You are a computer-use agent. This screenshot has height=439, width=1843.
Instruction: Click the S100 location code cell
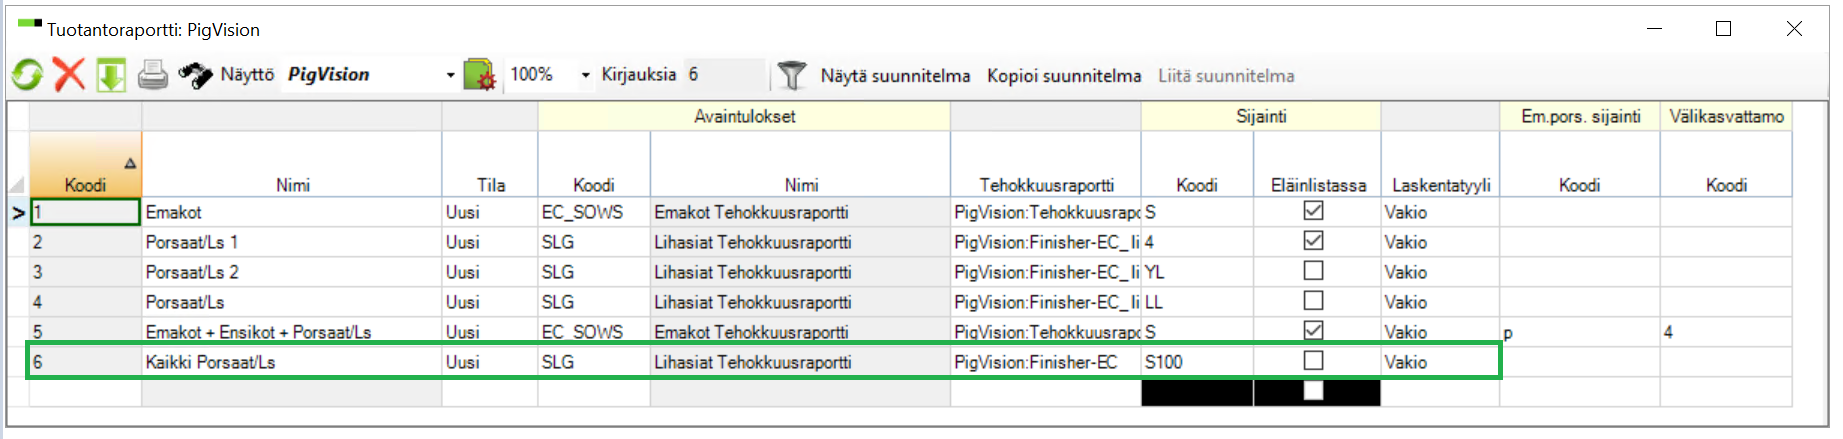[1197, 362]
